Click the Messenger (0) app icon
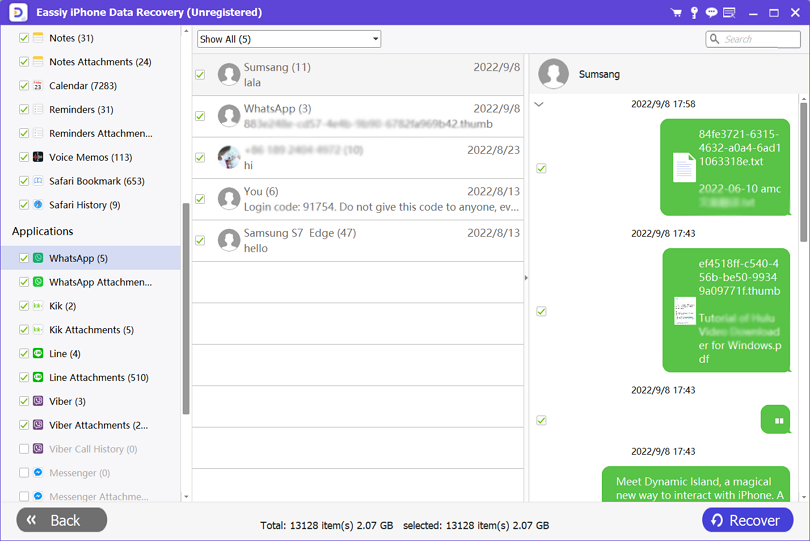The height and width of the screenshot is (541, 810). 38,472
